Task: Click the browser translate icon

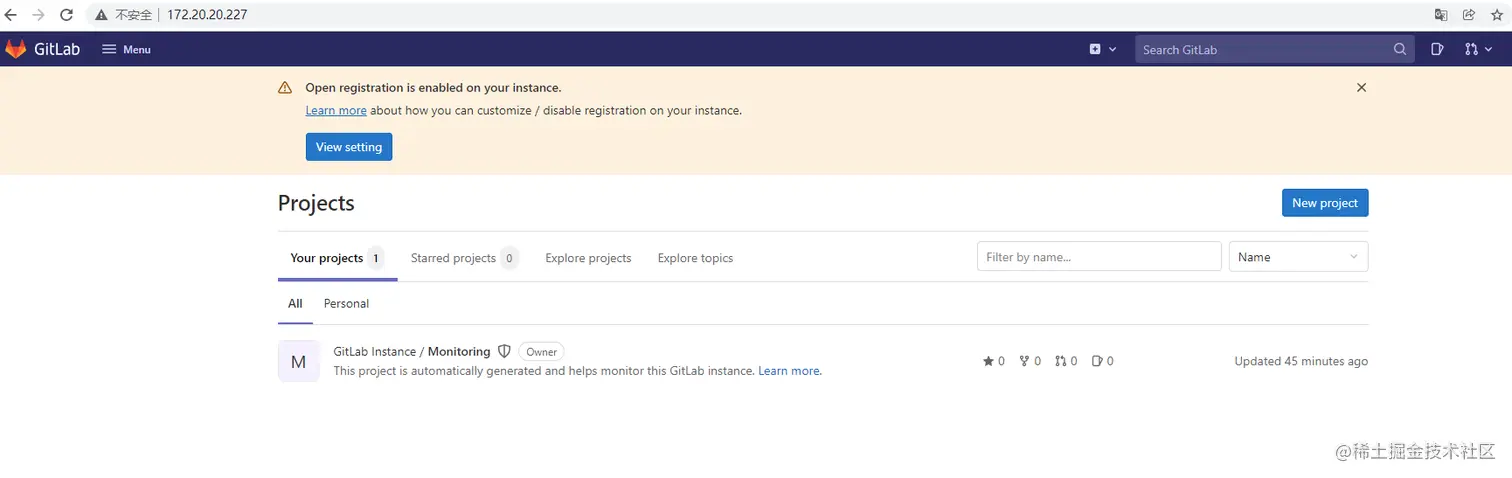Action: point(1441,15)
